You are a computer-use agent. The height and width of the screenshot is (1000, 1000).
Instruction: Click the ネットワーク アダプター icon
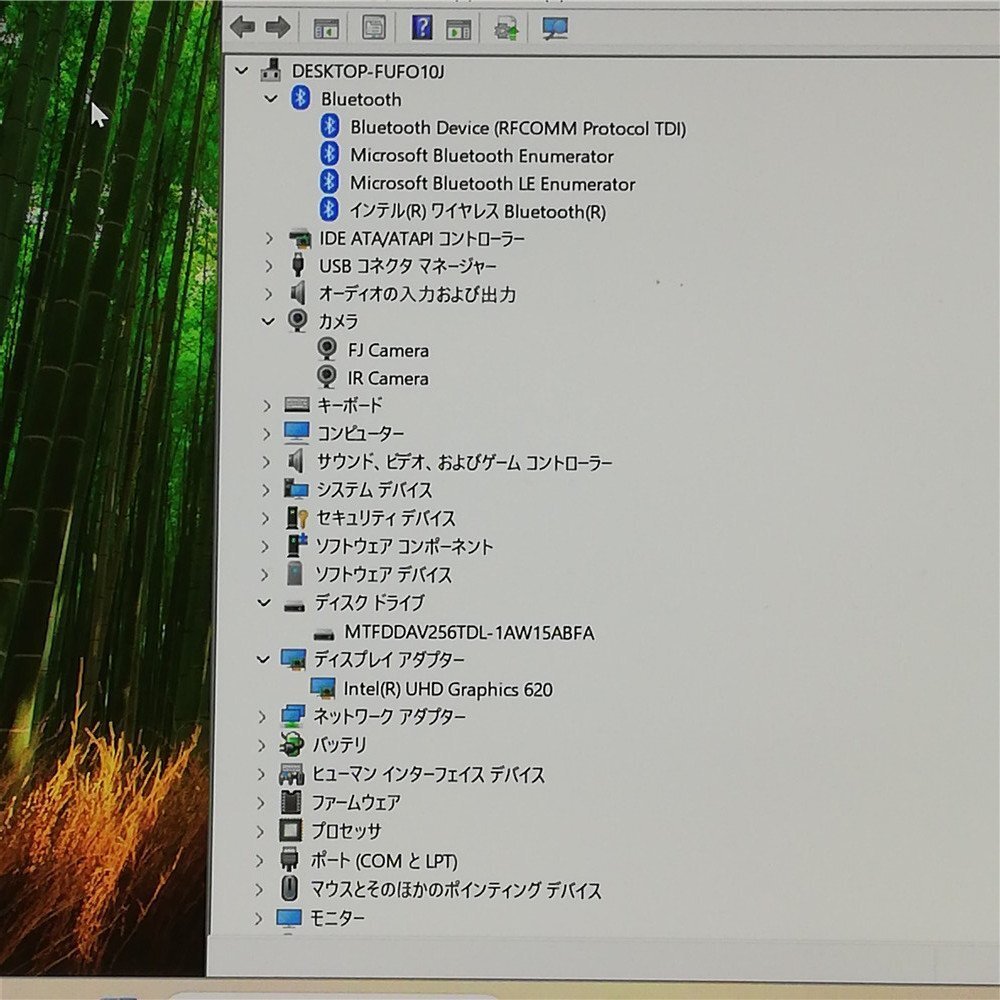pyautogui.click(x=293, y=716)
